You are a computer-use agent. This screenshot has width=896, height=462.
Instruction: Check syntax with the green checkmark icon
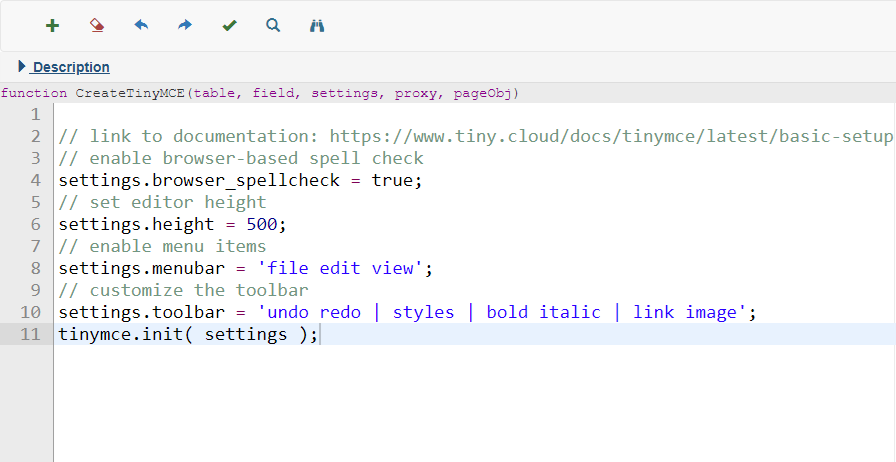pyautogui.click(x=229, y=25)
